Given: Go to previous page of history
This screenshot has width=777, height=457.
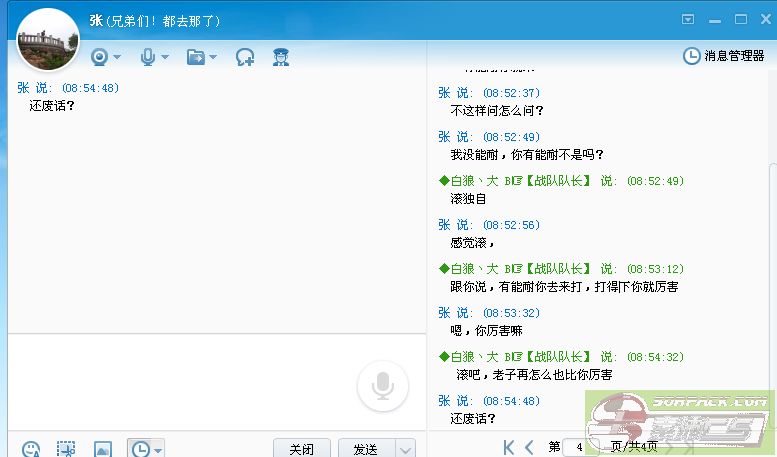Looking at the screenshot, I should 531,447.
